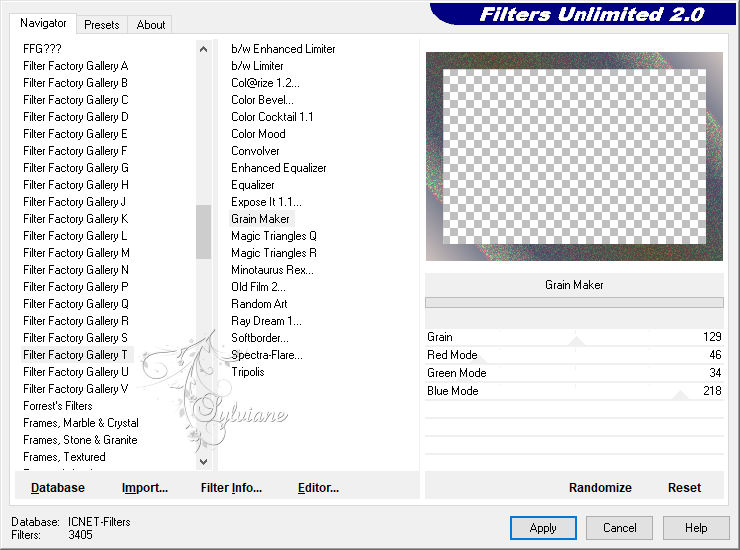Choose the Color Mood filter
740x550 pixels.
click(x=258, y=134)
